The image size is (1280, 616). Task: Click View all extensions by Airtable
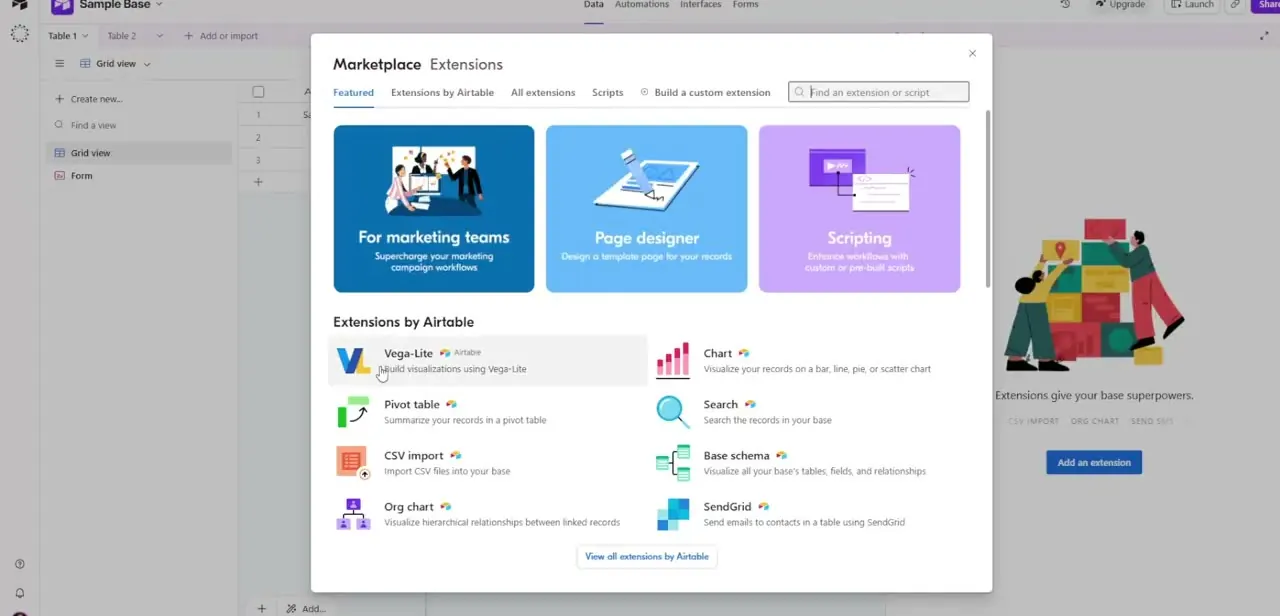coord(647,557)
